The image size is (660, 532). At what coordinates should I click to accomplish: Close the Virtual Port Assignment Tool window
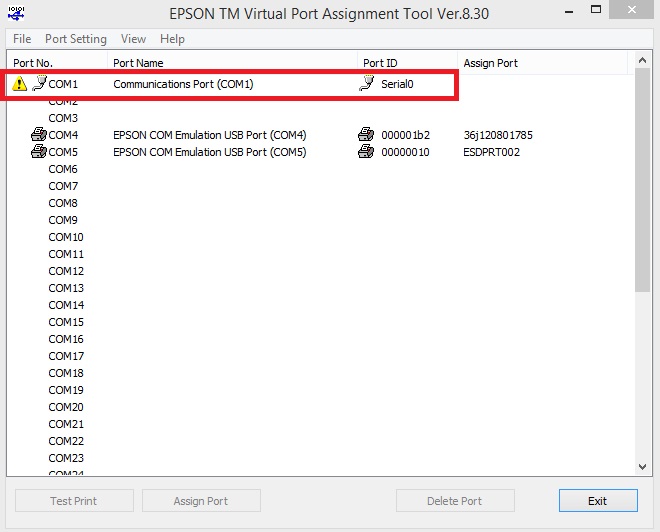pyautogui.click(x=631, y=9)
